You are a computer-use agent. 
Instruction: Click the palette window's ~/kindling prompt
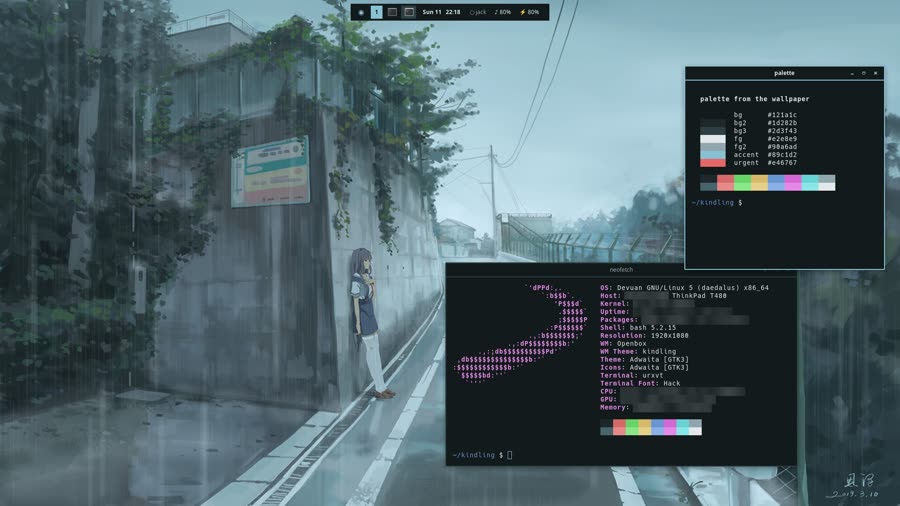click(717, 203)
